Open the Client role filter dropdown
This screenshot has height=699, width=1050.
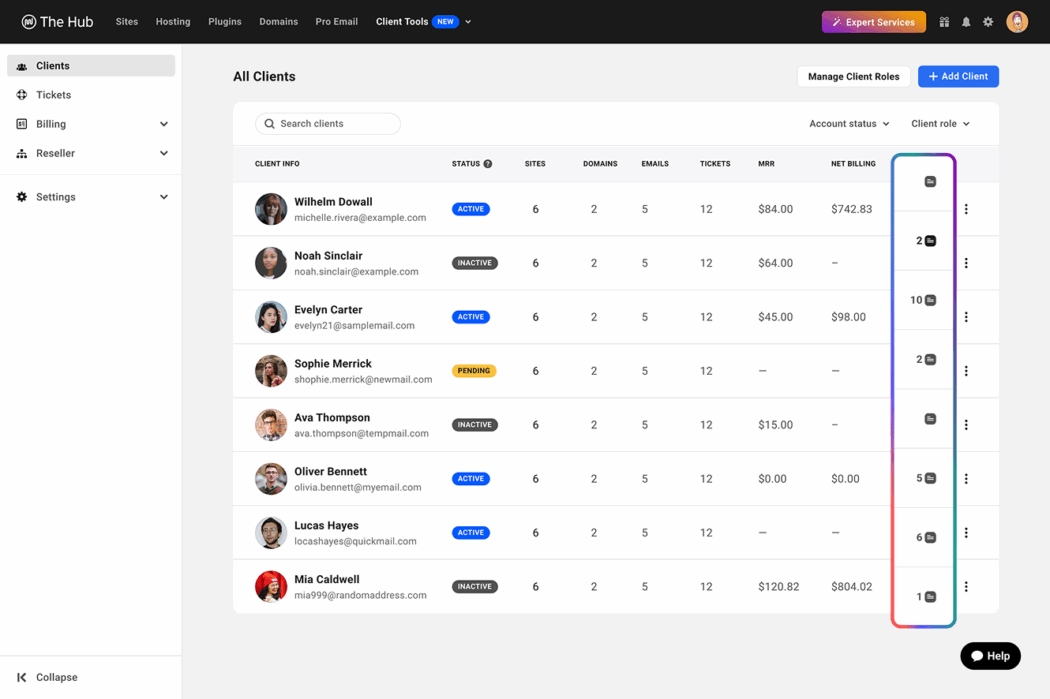pyautogui.click(x=939, y=123)
